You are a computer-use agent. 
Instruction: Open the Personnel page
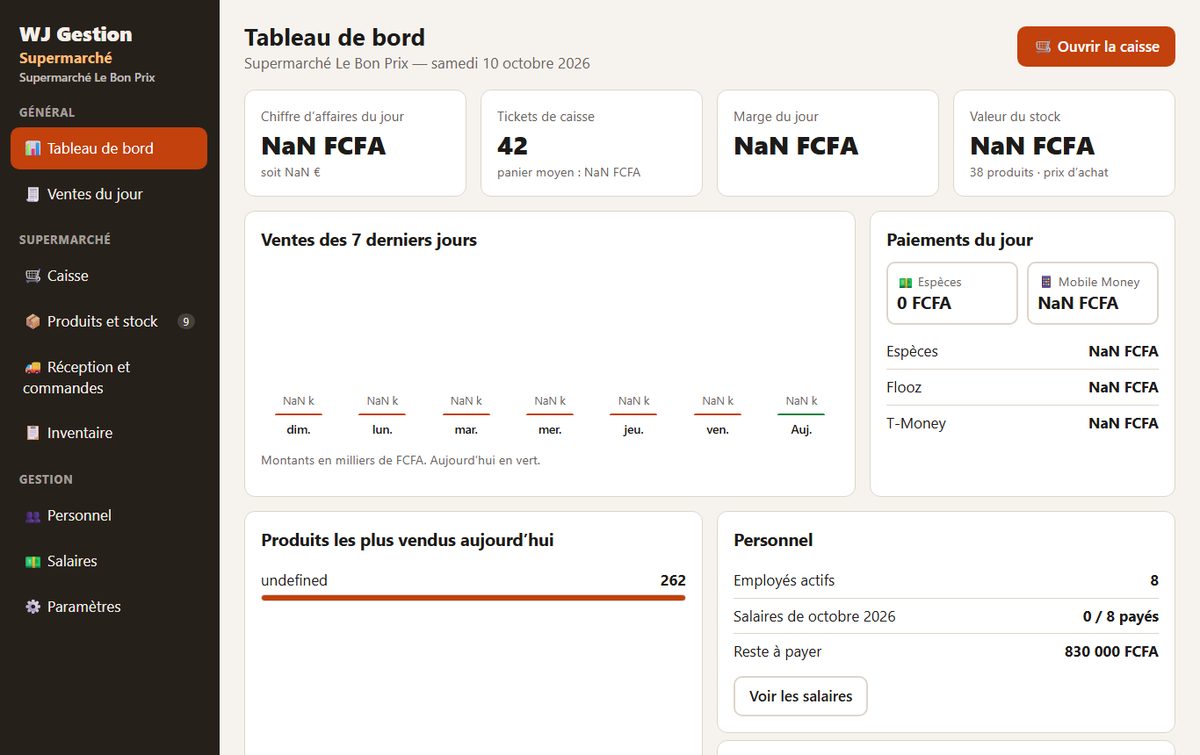click(x=109, y=515)
